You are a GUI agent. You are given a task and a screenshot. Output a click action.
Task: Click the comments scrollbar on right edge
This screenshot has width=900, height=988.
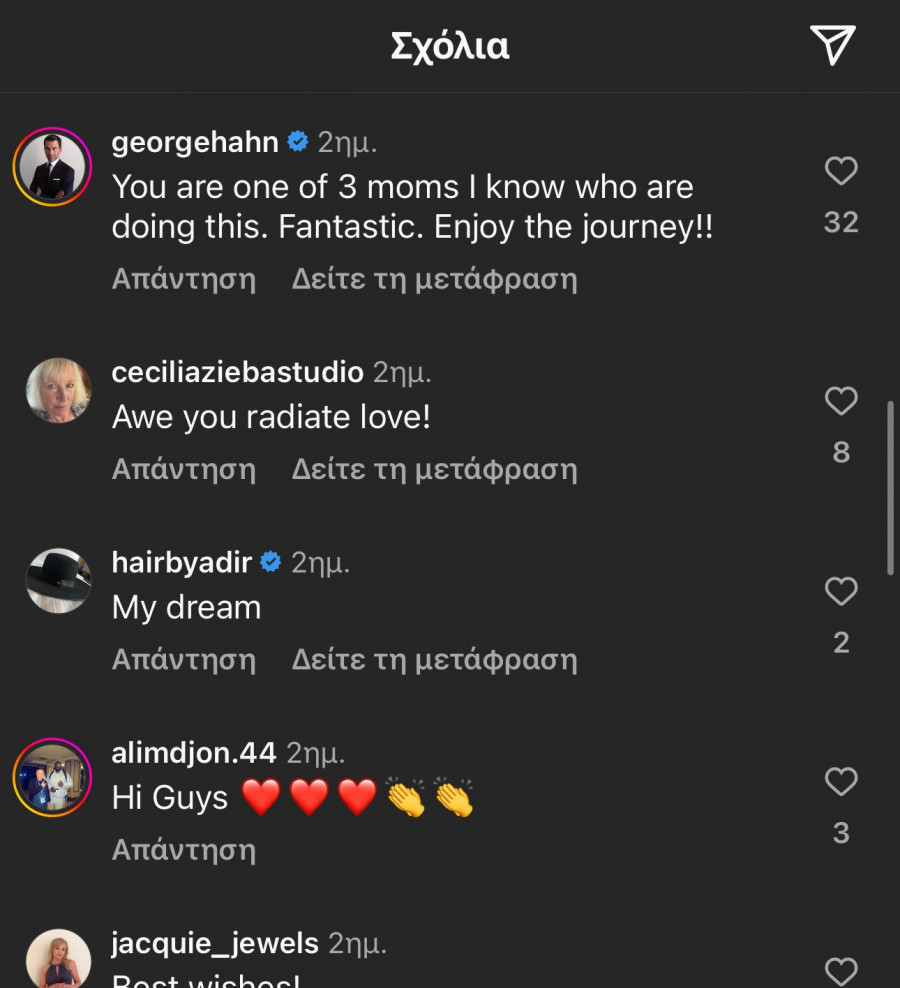point(890,488)
